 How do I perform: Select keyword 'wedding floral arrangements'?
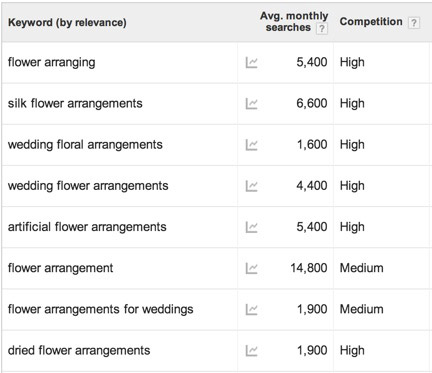pyautogui.click(x=85, y=145)
